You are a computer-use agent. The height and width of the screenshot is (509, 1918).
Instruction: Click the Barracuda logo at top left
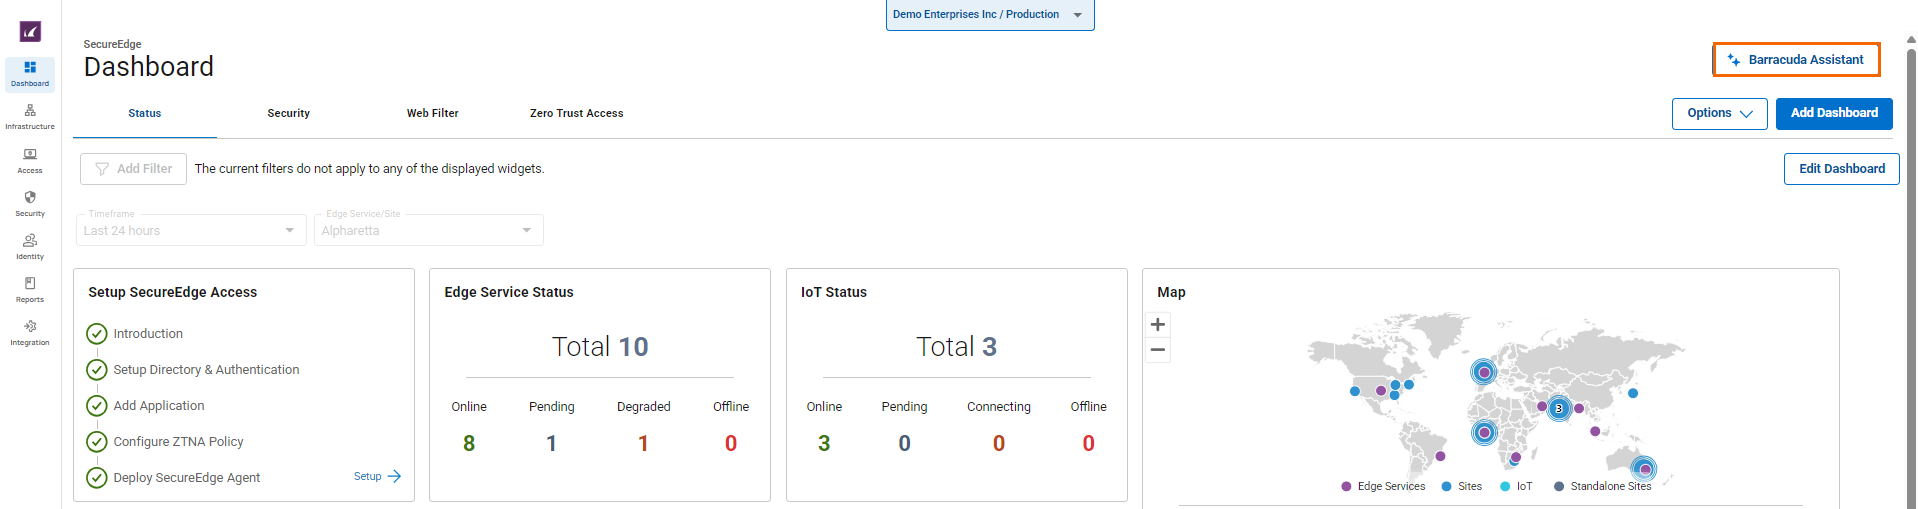coord(30,32)
